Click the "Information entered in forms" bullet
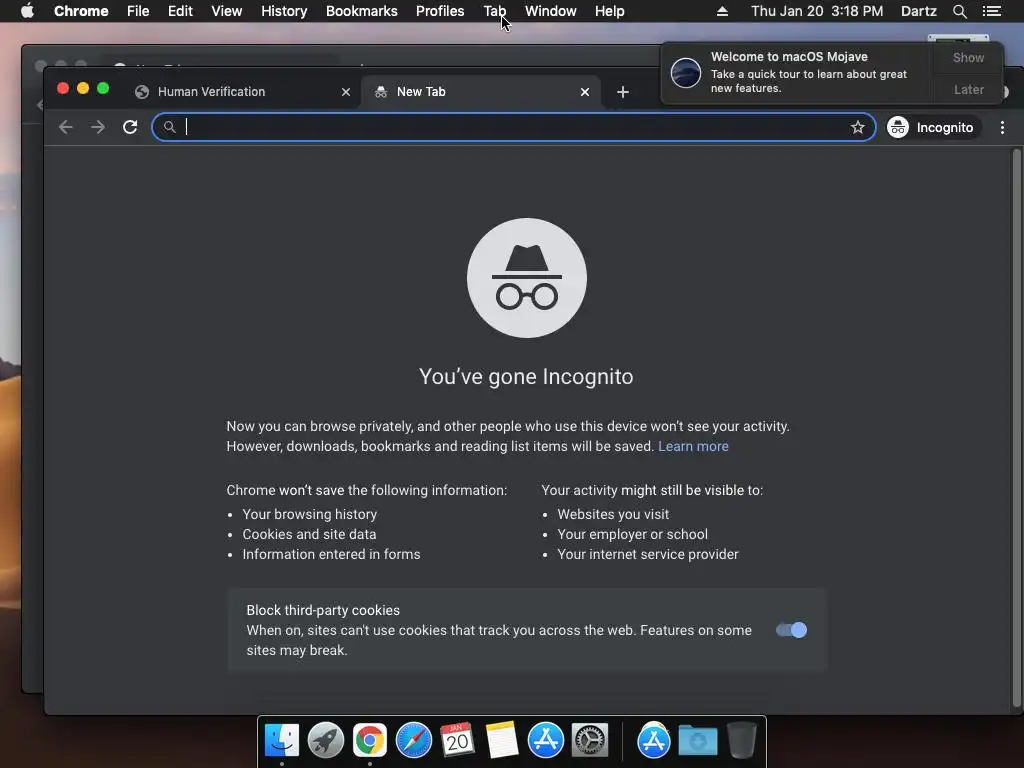Image resolution: width=1024 pixels, height=768 pixels. tap(331, 554)
